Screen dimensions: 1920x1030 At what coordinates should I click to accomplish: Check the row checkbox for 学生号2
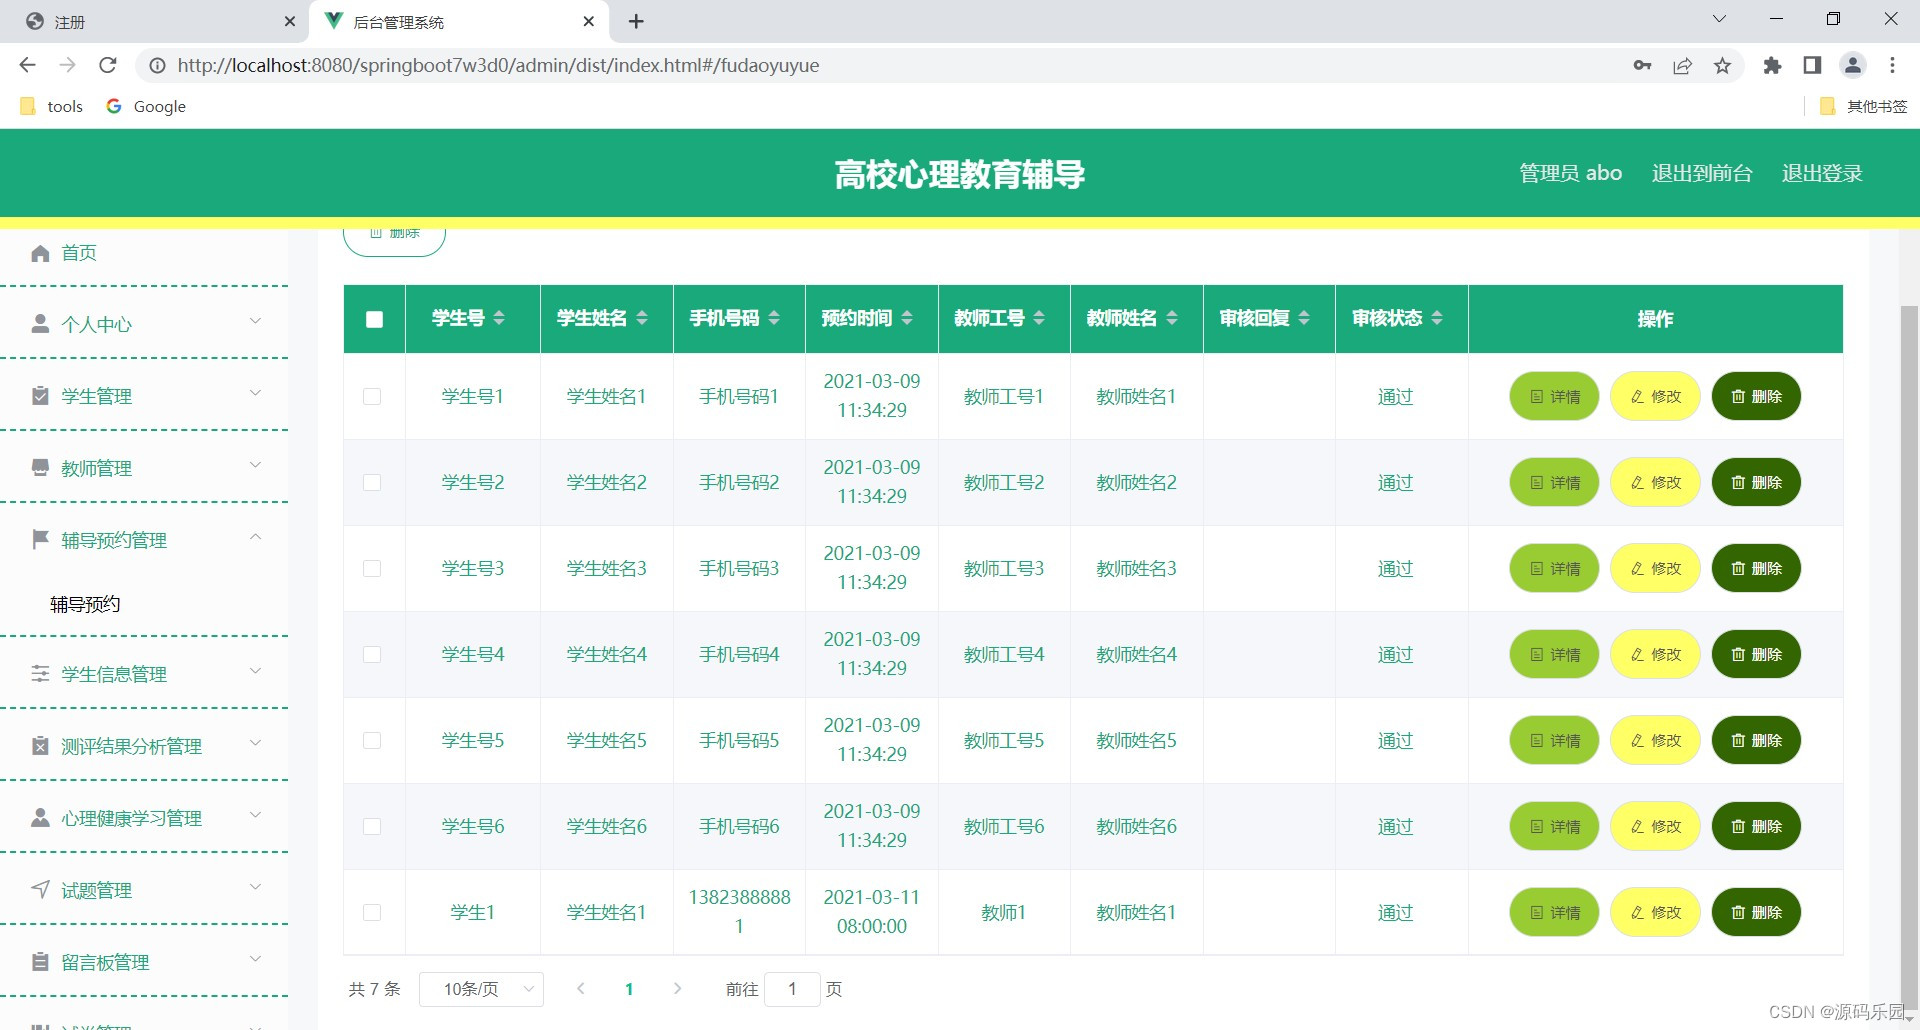tap(372, 482)
